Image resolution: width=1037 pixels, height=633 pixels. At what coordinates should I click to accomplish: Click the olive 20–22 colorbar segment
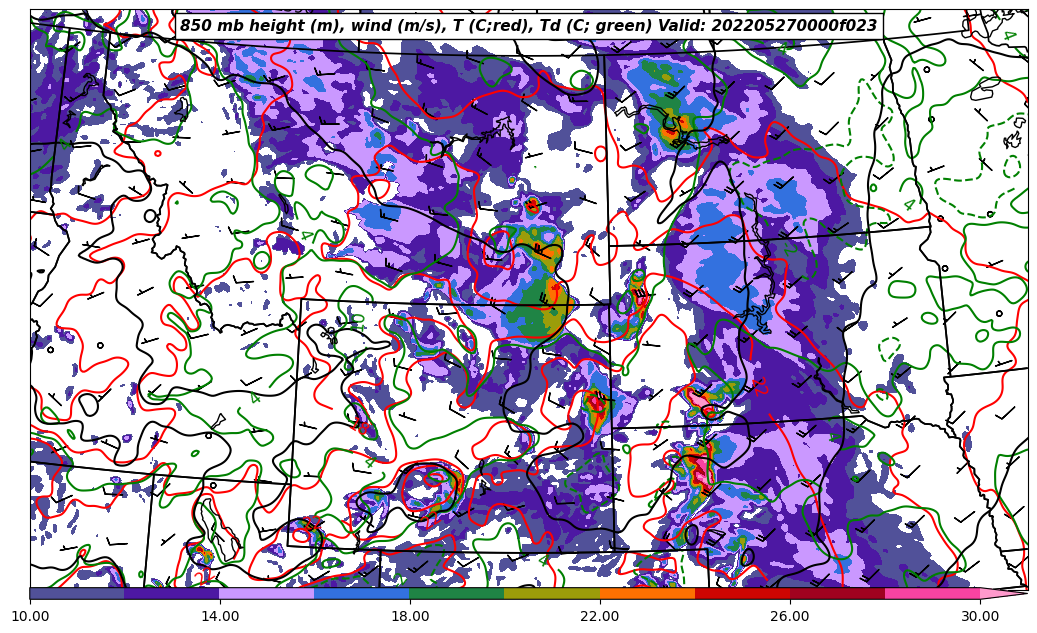click(x=552, y=593)
